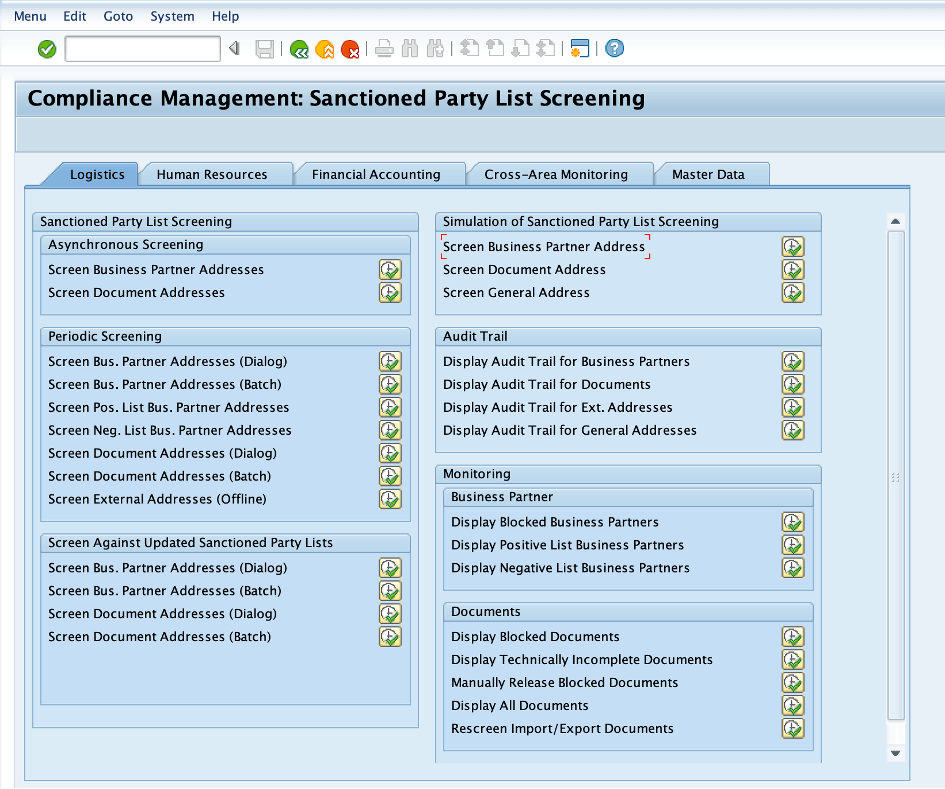Execute Screen Pos. List Bus. Partner Addresses
Viewport: 945px width, 789px height.
point(390,407)
